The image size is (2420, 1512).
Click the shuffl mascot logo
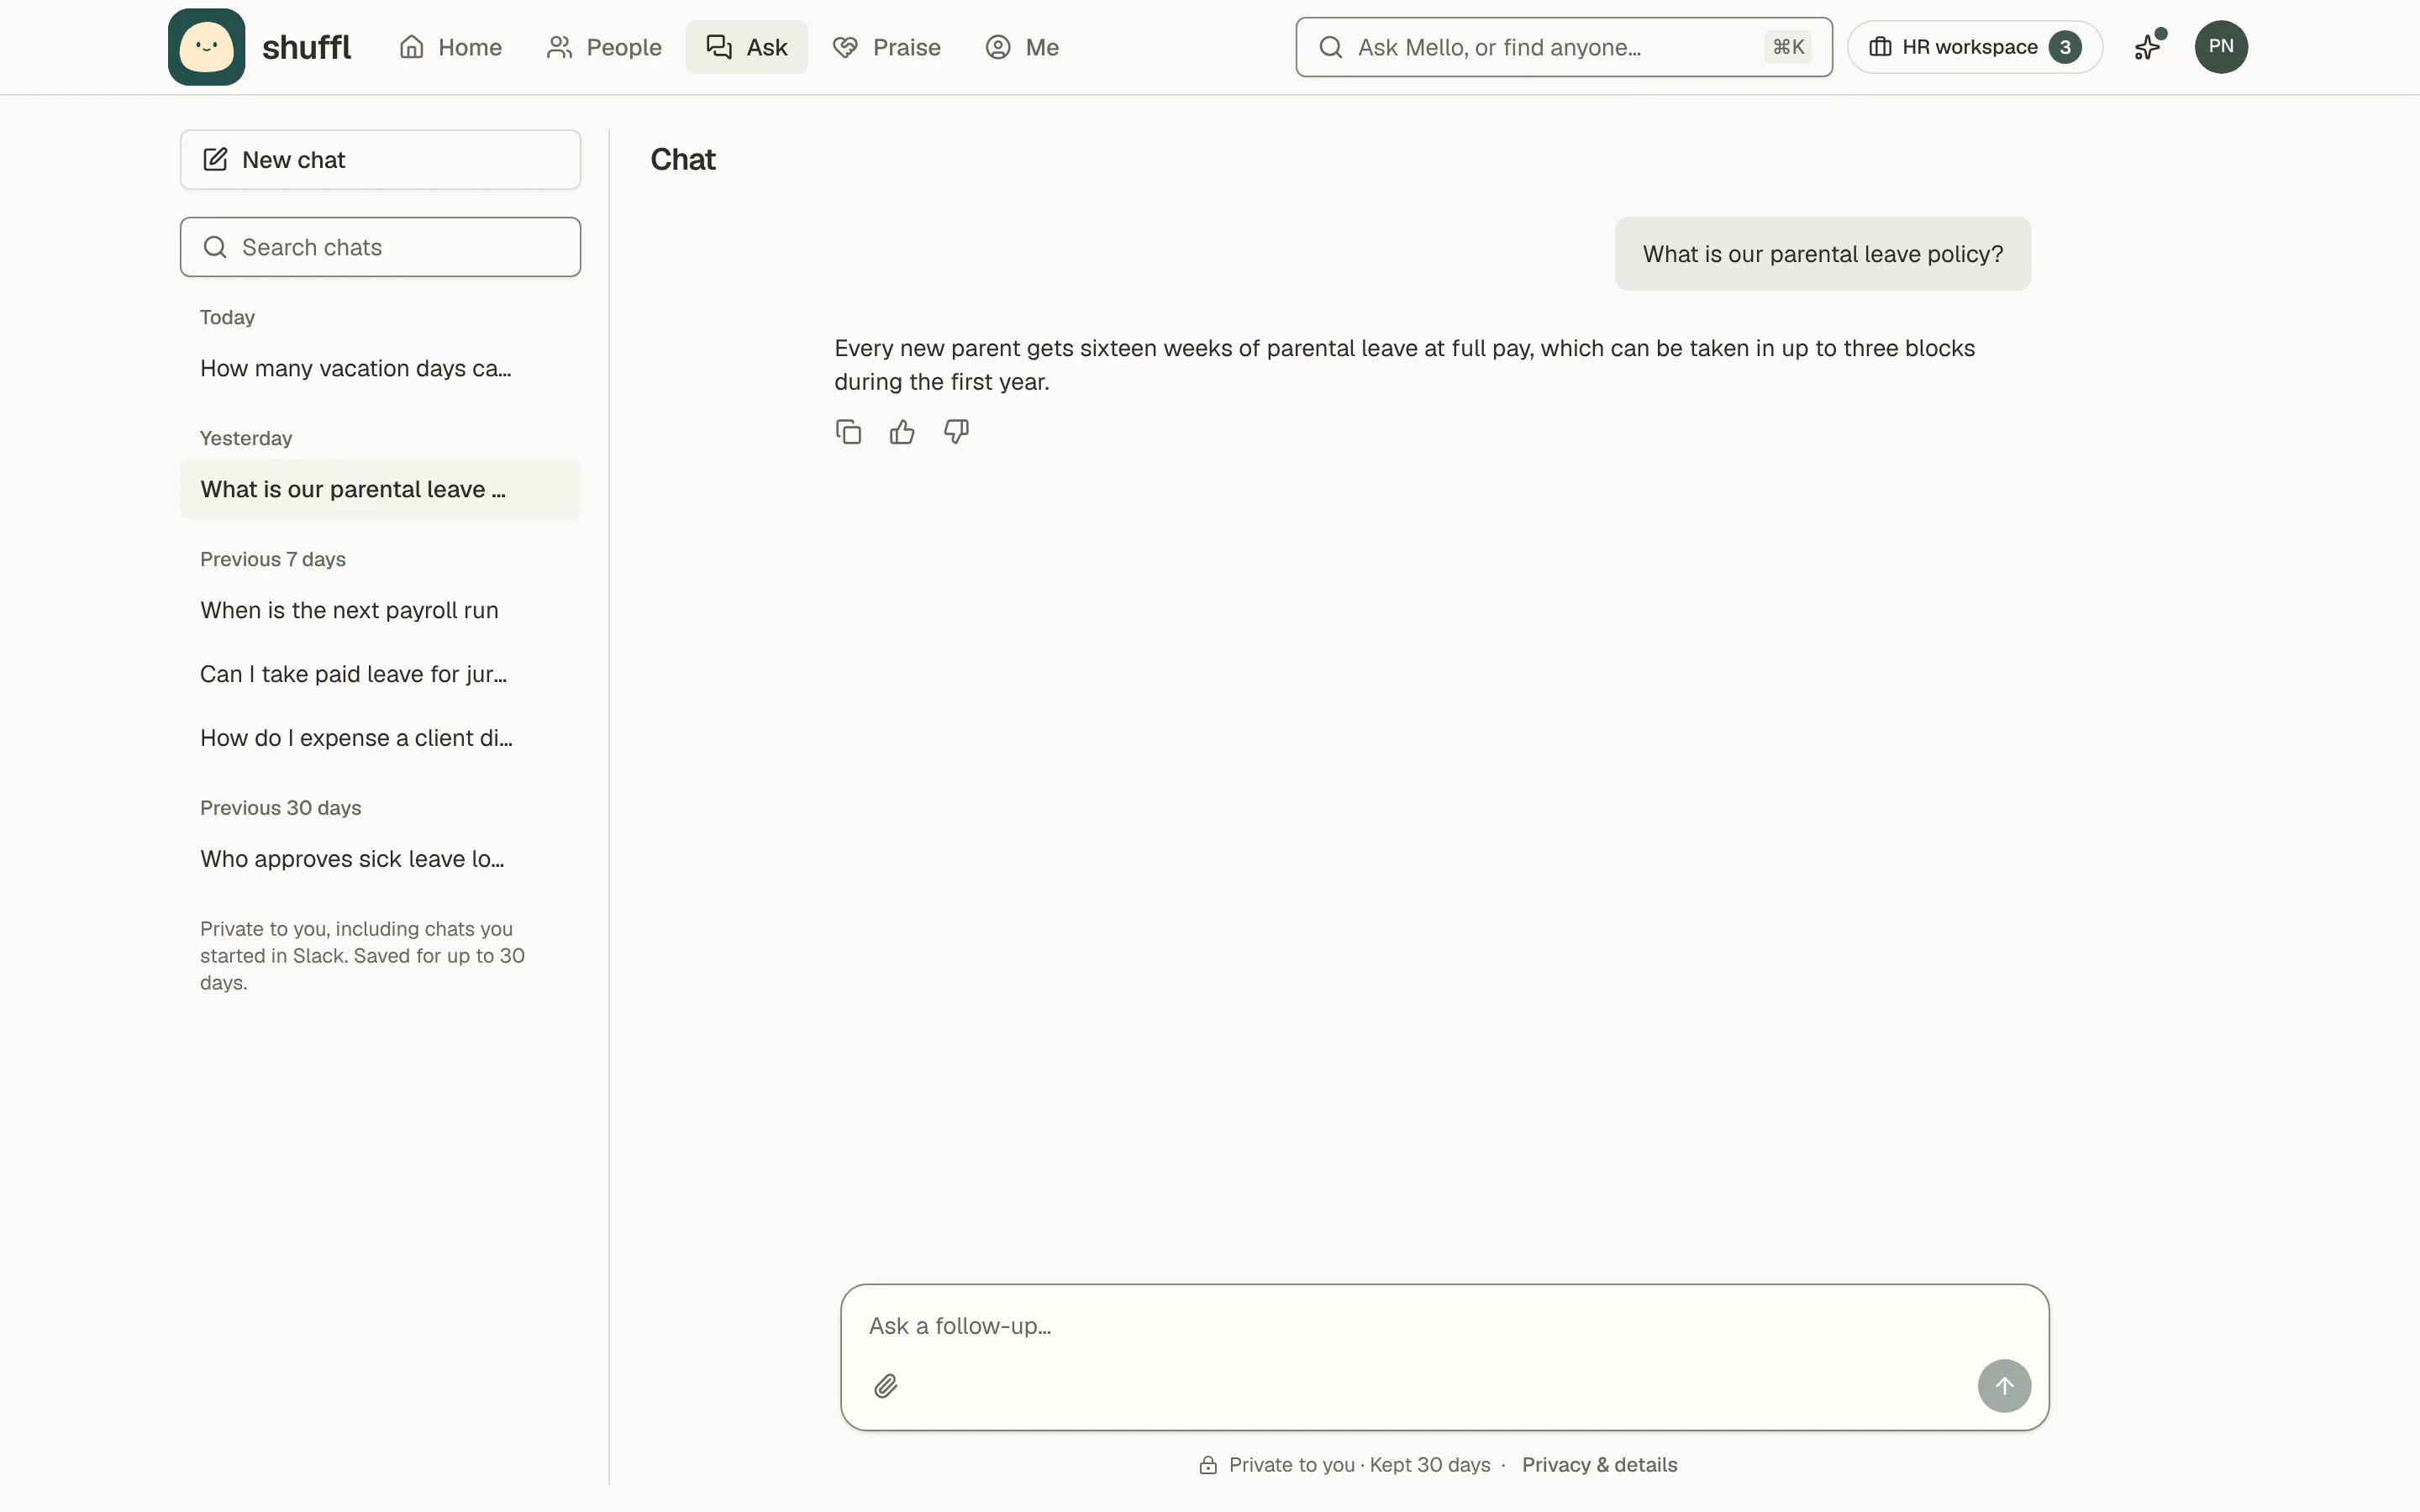click(x=206, y=47)
